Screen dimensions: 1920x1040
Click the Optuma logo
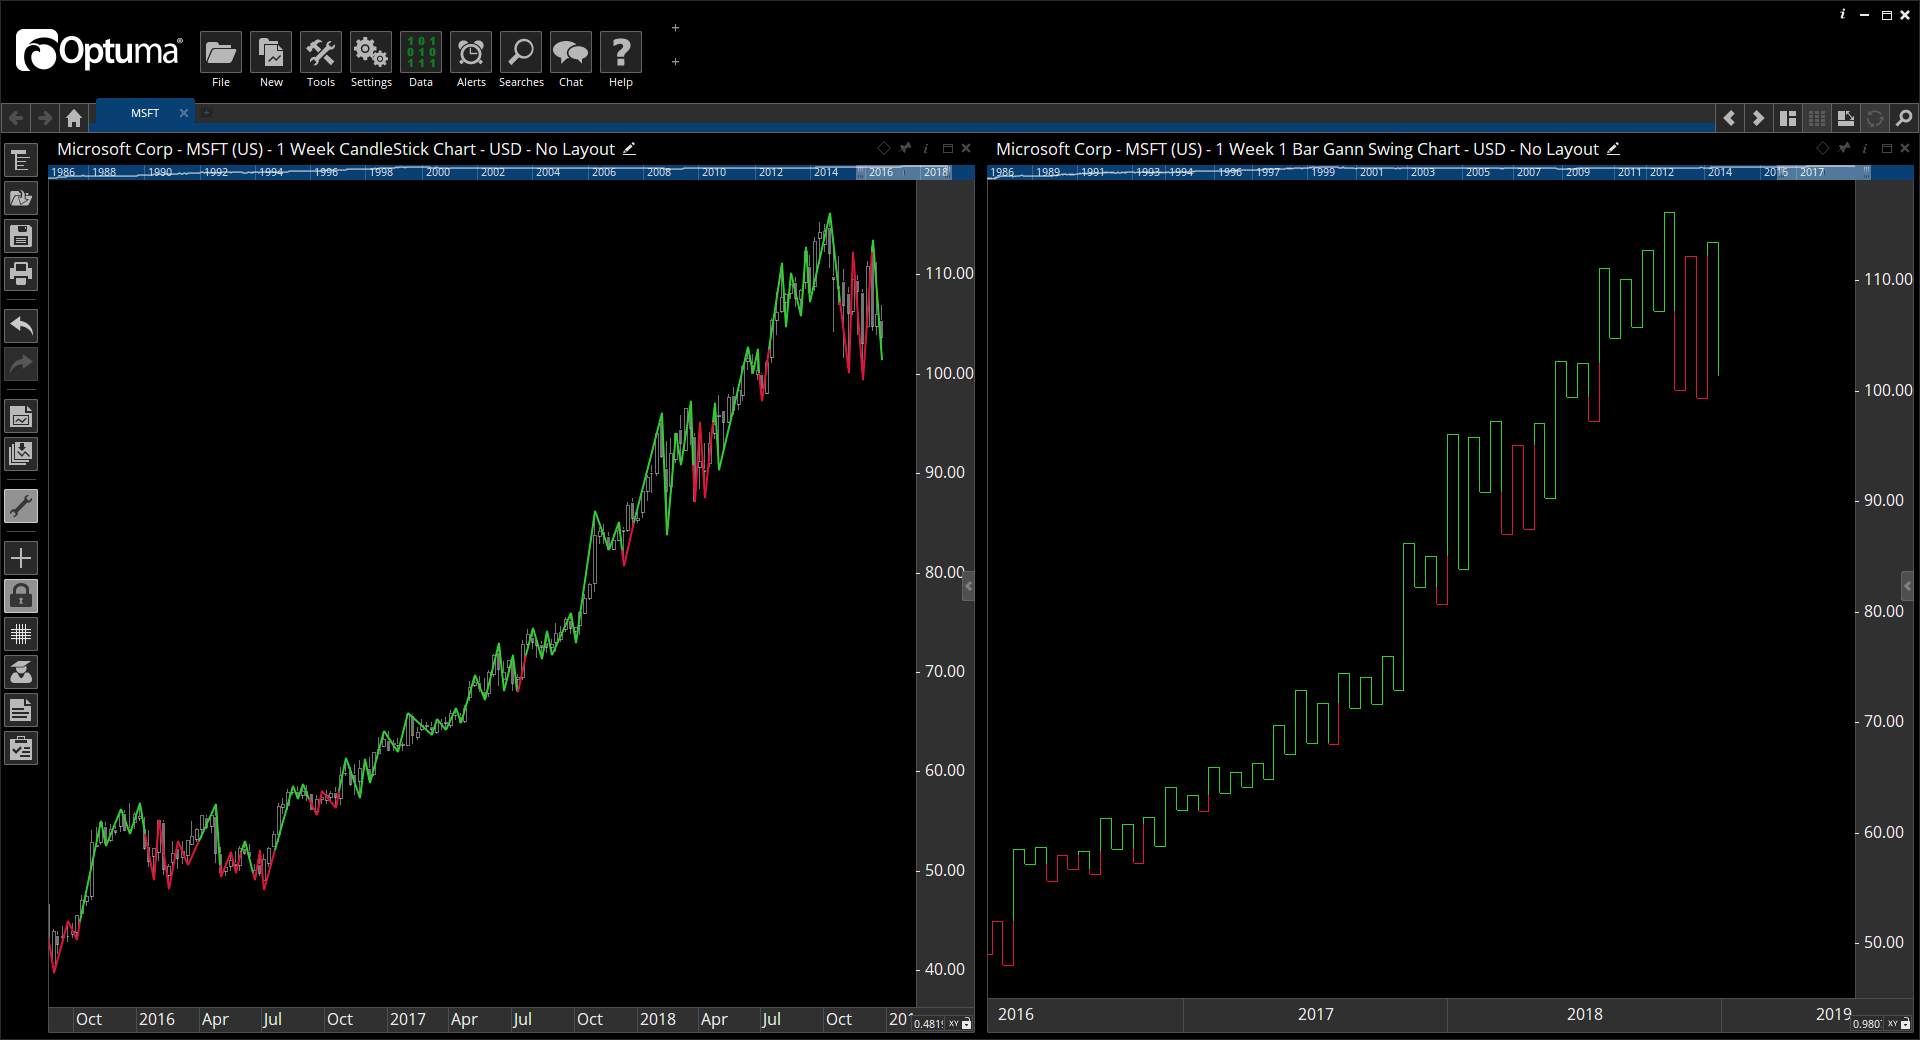click(99, 50)
